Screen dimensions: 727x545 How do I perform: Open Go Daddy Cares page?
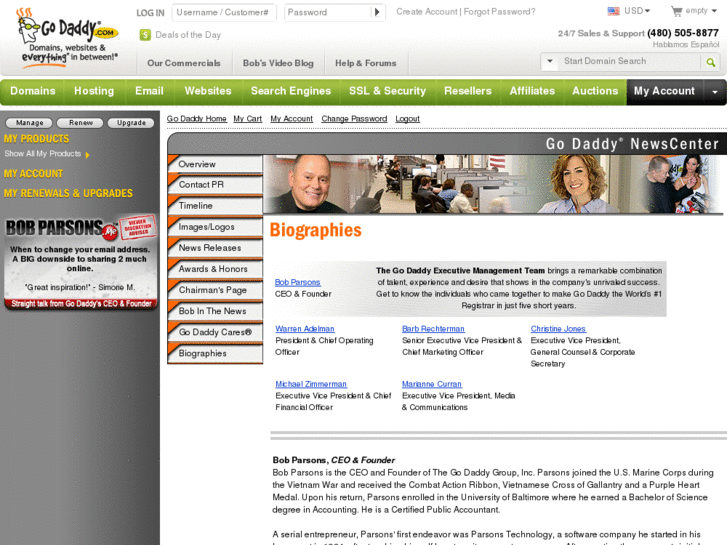(x=215, y=332)
